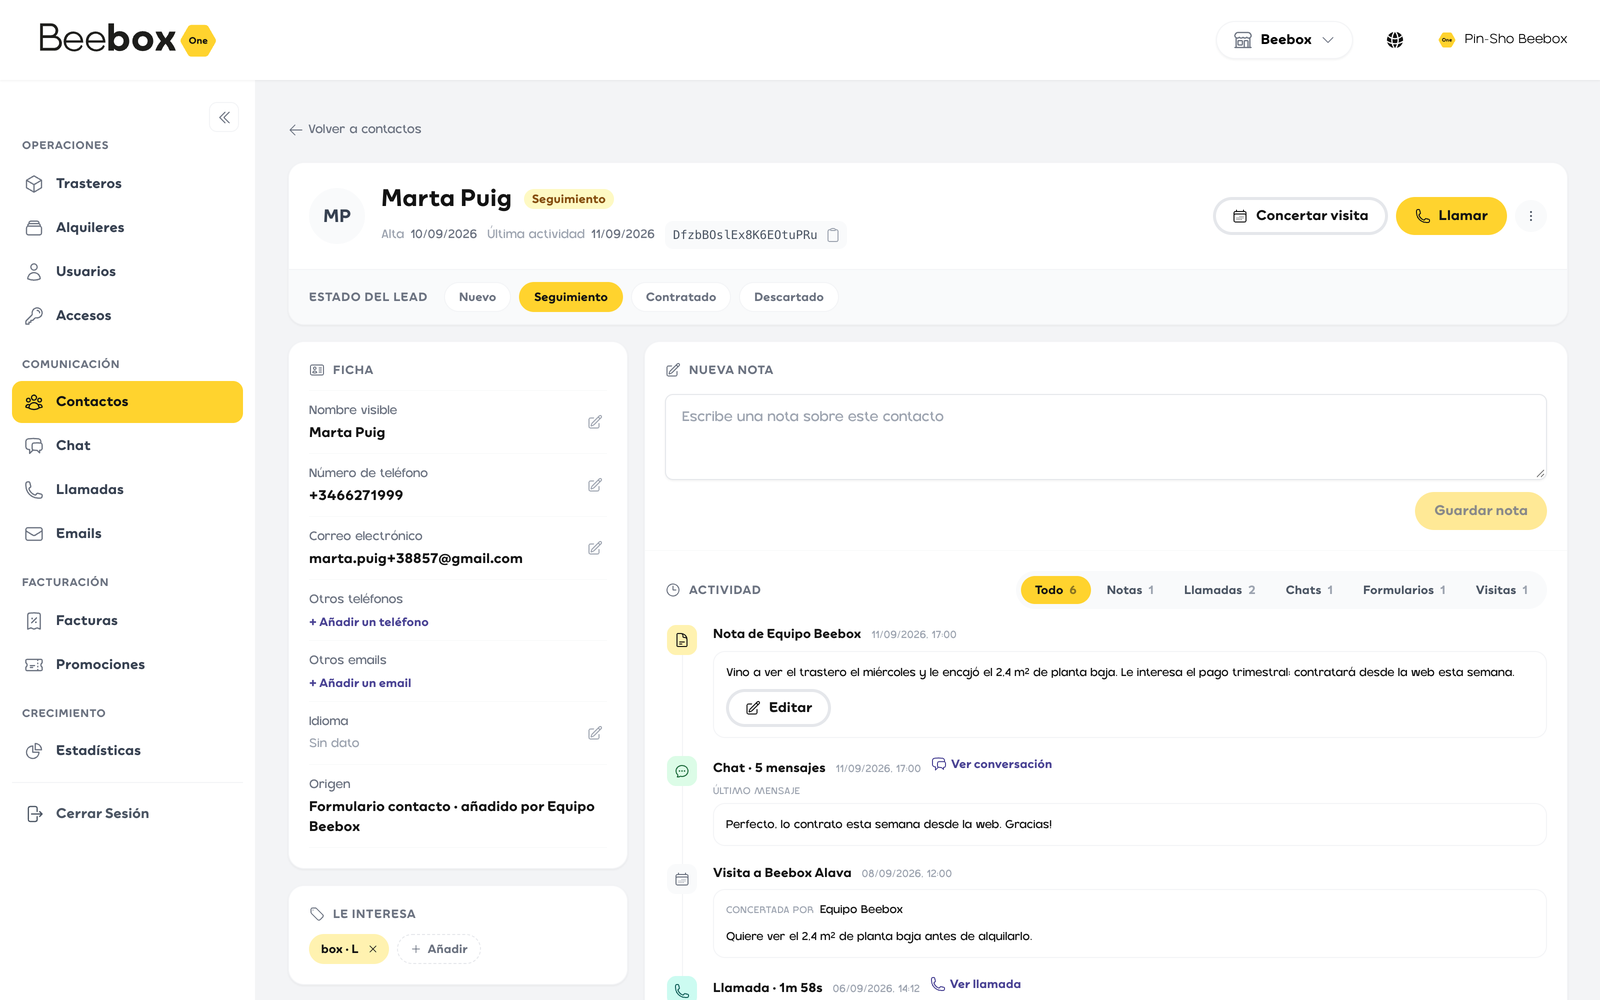
Task: Edit the Idioma field pencil icon
Action: 595,733
